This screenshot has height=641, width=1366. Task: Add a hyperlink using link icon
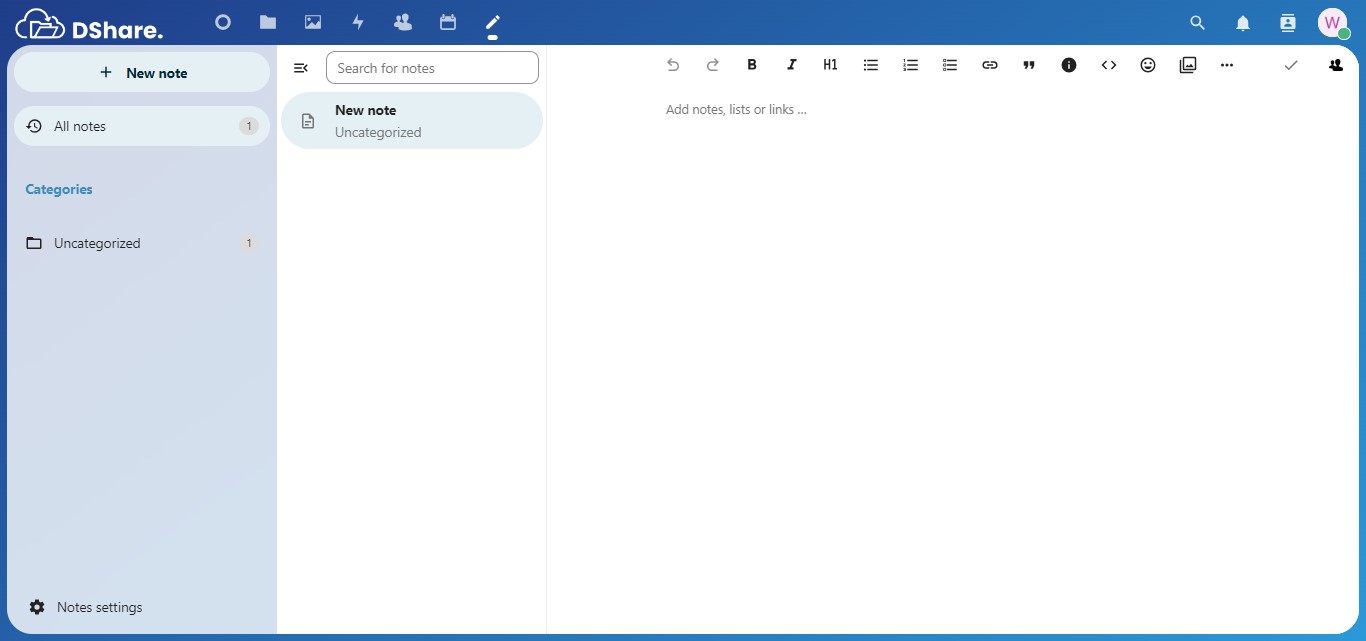[x=989, y=65]
